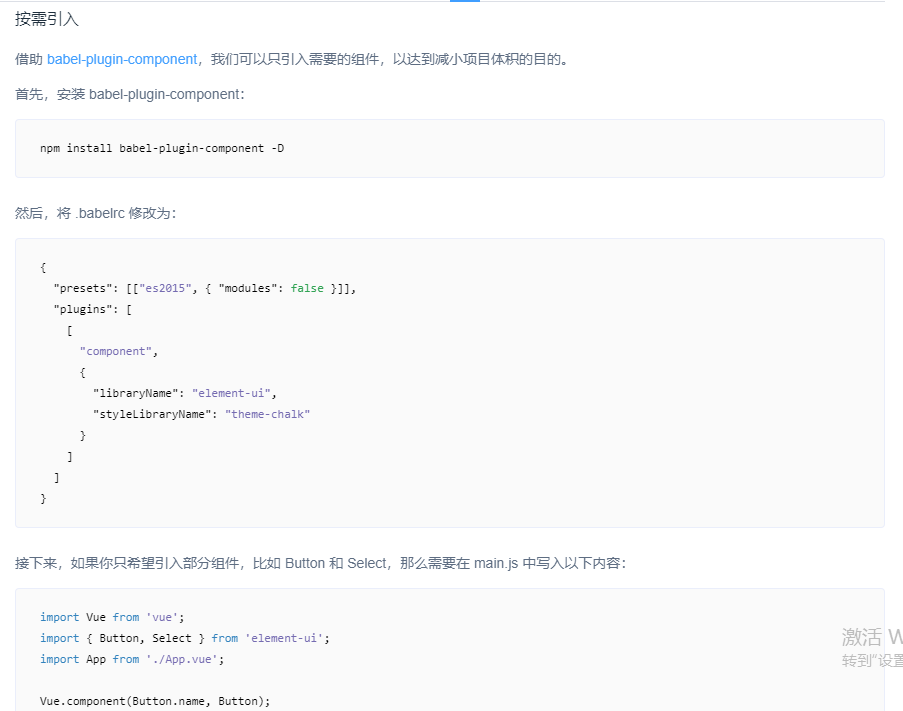
Task: Click the npm install babel-plugin-component command
Action: [162, 148]
